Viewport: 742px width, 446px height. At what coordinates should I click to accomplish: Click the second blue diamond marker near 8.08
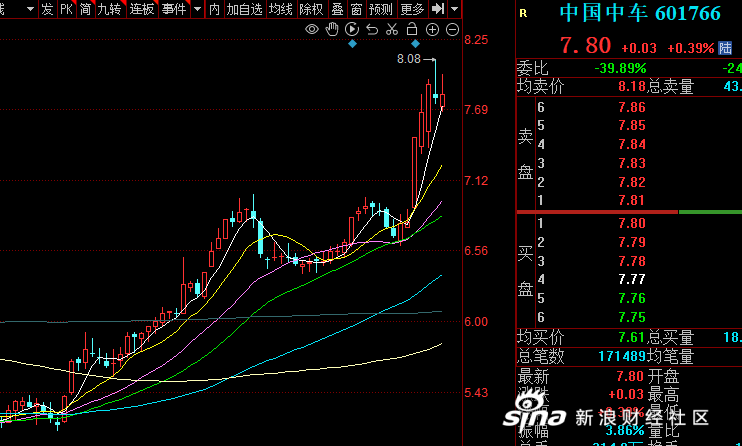415,44
